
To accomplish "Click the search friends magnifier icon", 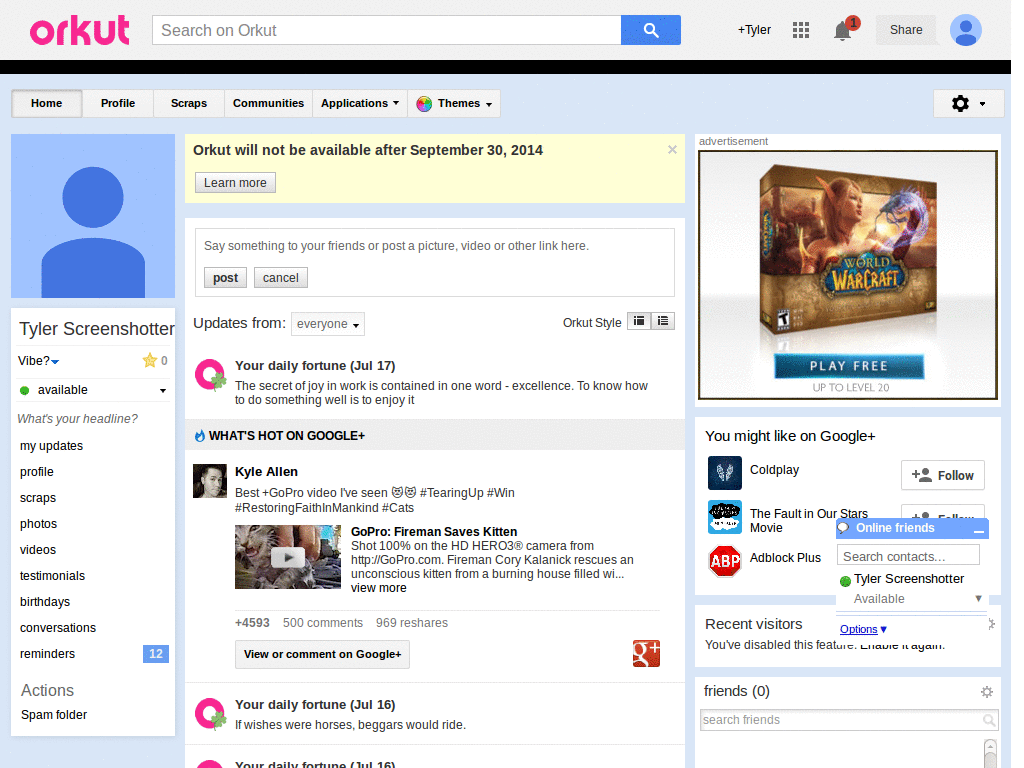I will (989, 720).
